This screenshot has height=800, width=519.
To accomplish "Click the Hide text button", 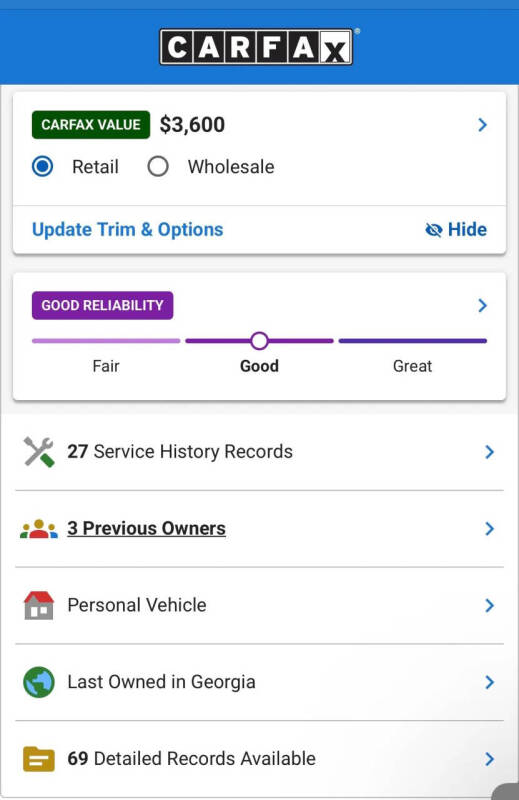I will [x=467, y=230].
